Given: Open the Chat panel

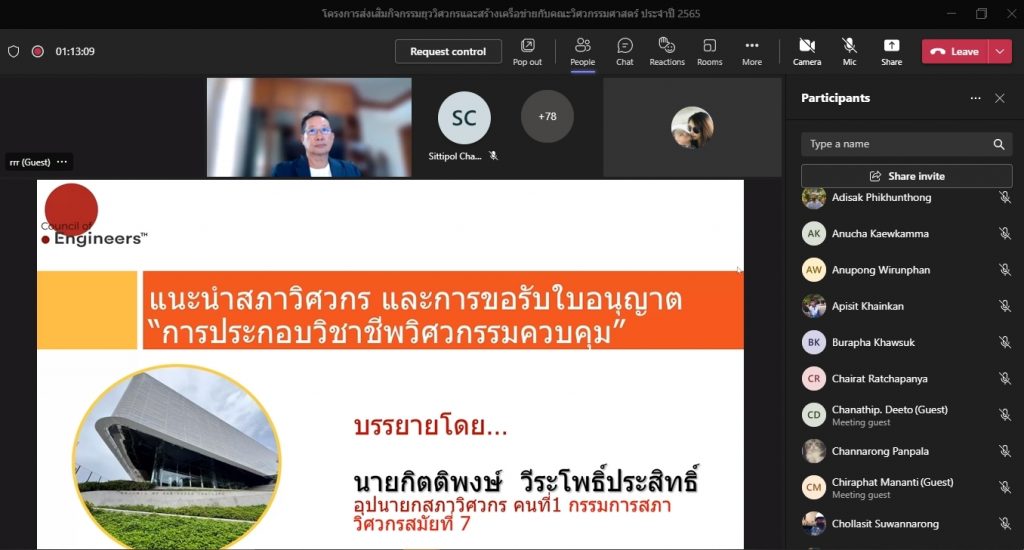Looking at the screenshot, I should click(x=624, y=51).
